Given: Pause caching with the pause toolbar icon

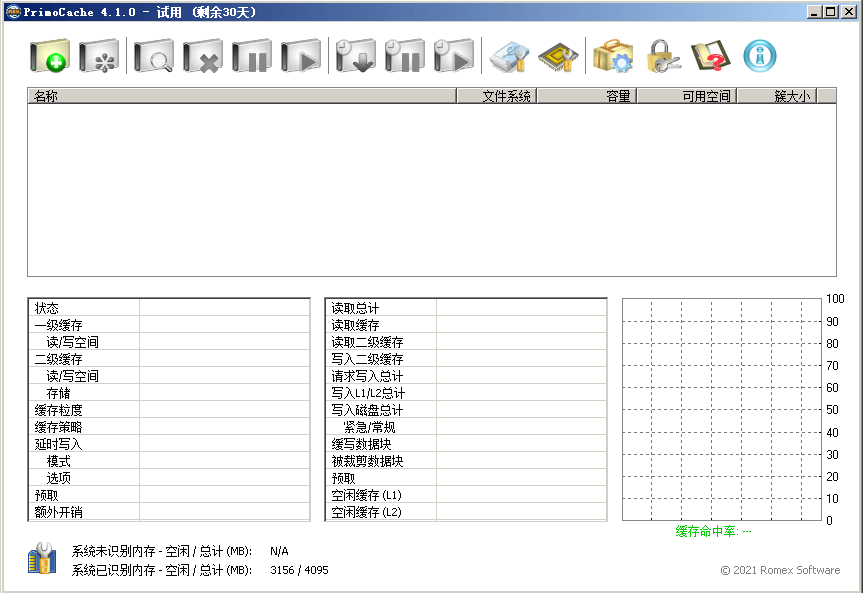Looking at the screenshot, I should [251, 56].
